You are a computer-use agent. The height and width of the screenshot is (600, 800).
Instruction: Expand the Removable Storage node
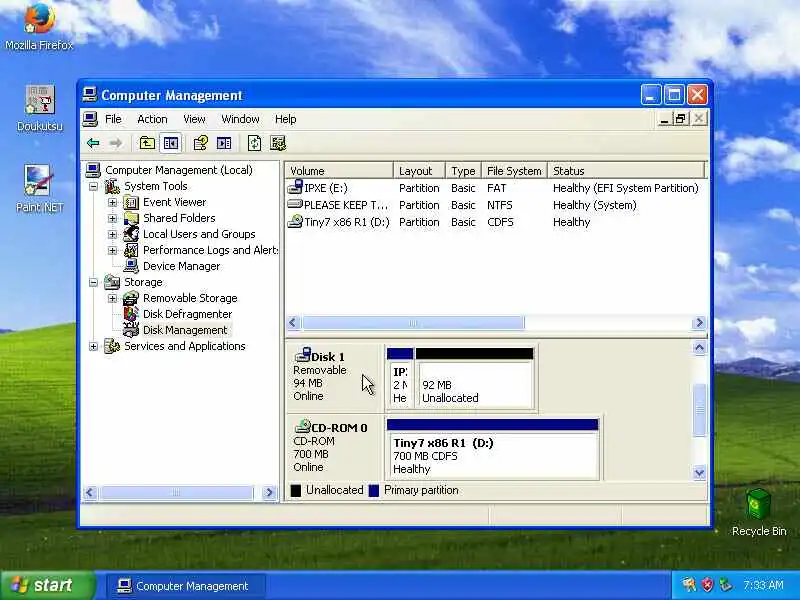click(112, 298)
